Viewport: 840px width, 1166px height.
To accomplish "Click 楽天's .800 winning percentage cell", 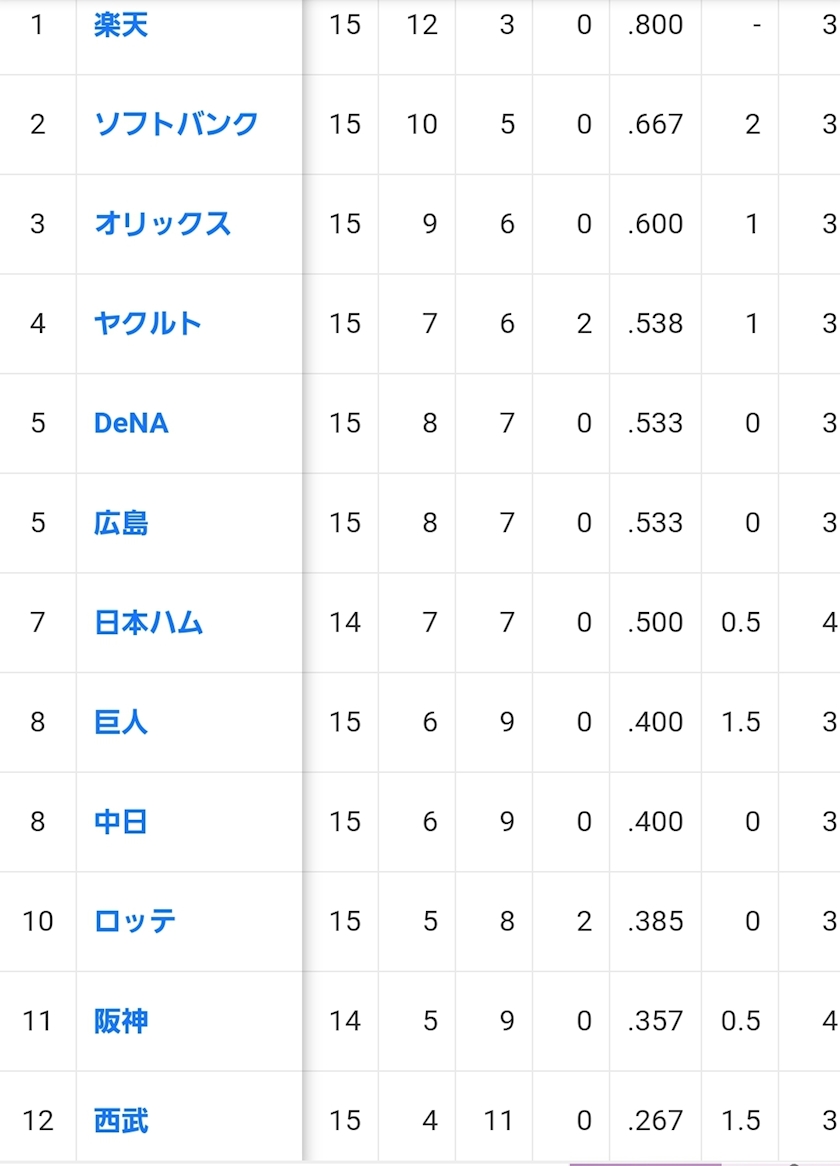I will point(655,25).
